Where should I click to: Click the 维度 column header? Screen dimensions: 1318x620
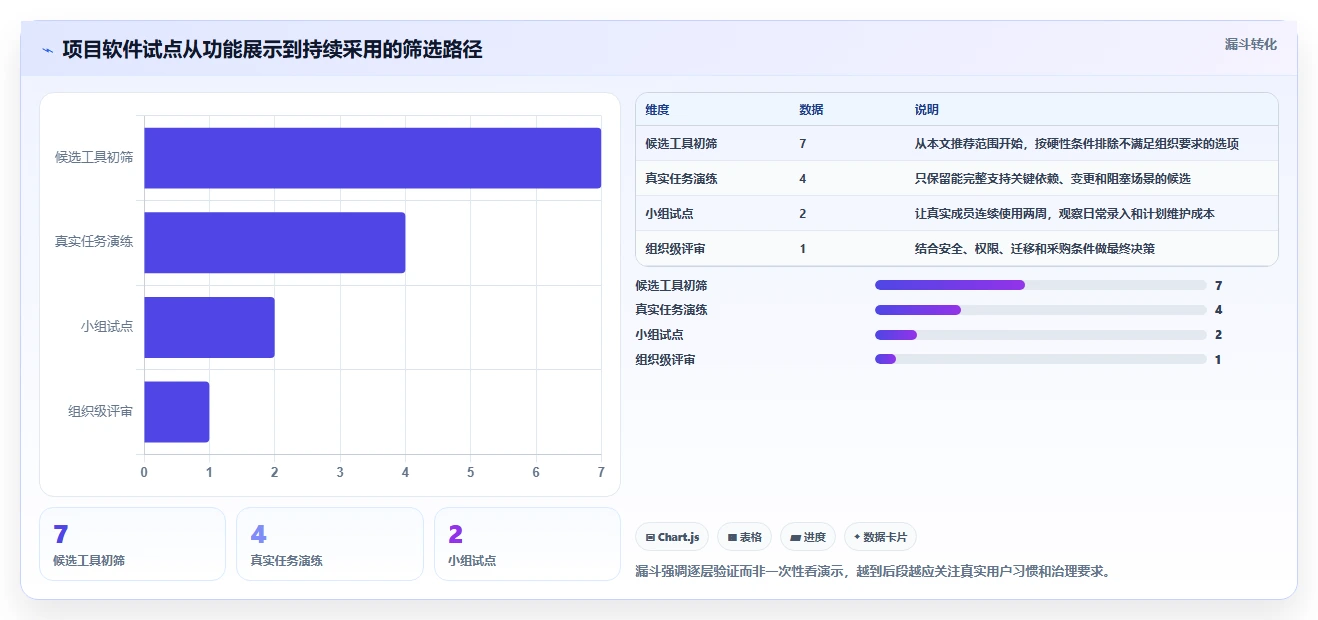[x=657, y=110]
